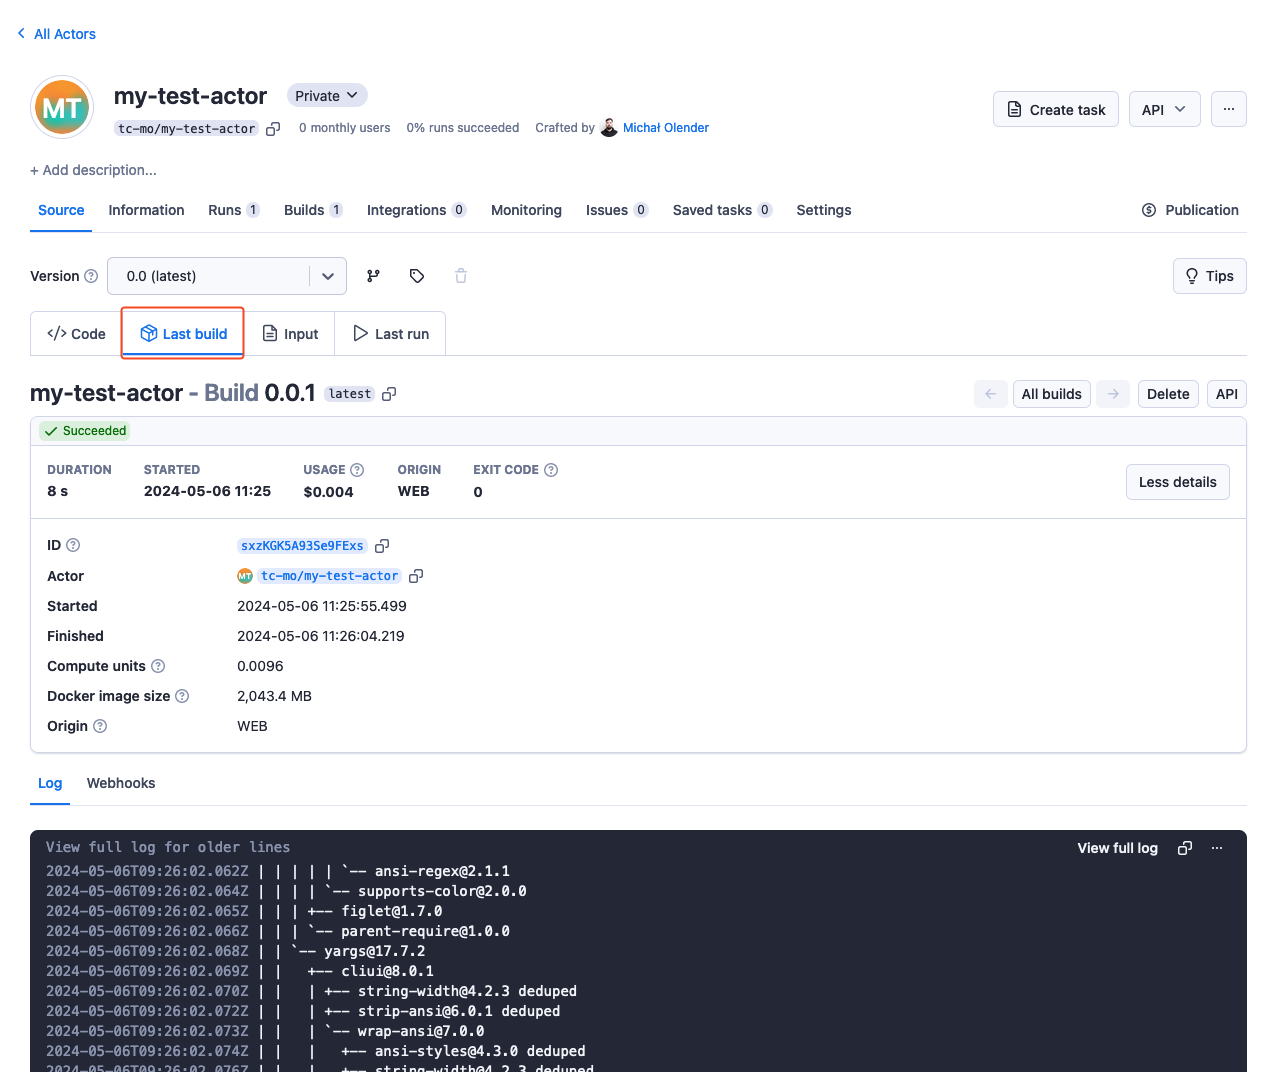Screen dimensions: 1269x1072
Task: Expand the Version 0.0 (latest) dropdown
Action: click(x=327, y=276)
